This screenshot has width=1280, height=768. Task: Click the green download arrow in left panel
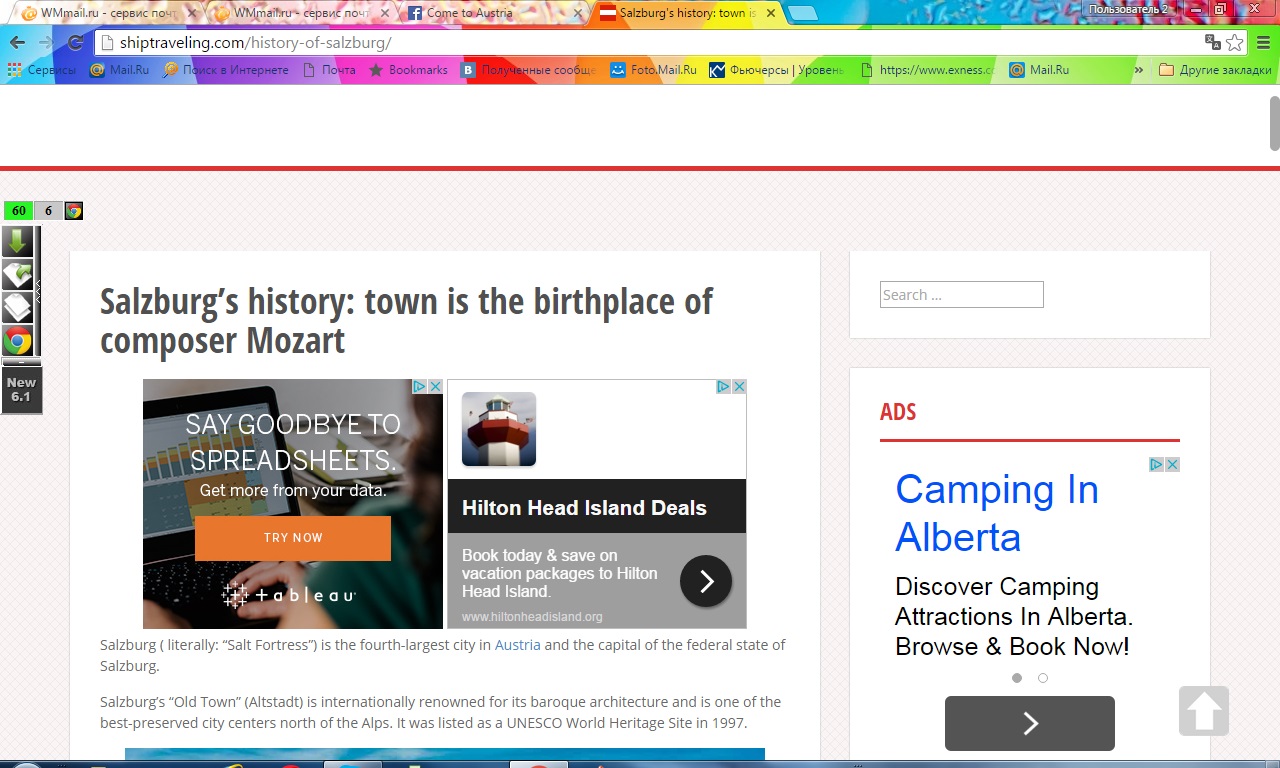pyautogui.click(x=17, y=241)
